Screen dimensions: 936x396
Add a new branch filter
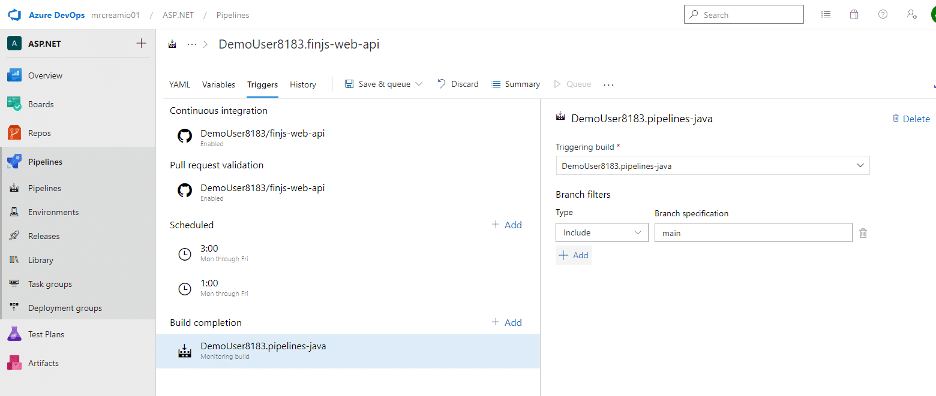tap(574, 255)
